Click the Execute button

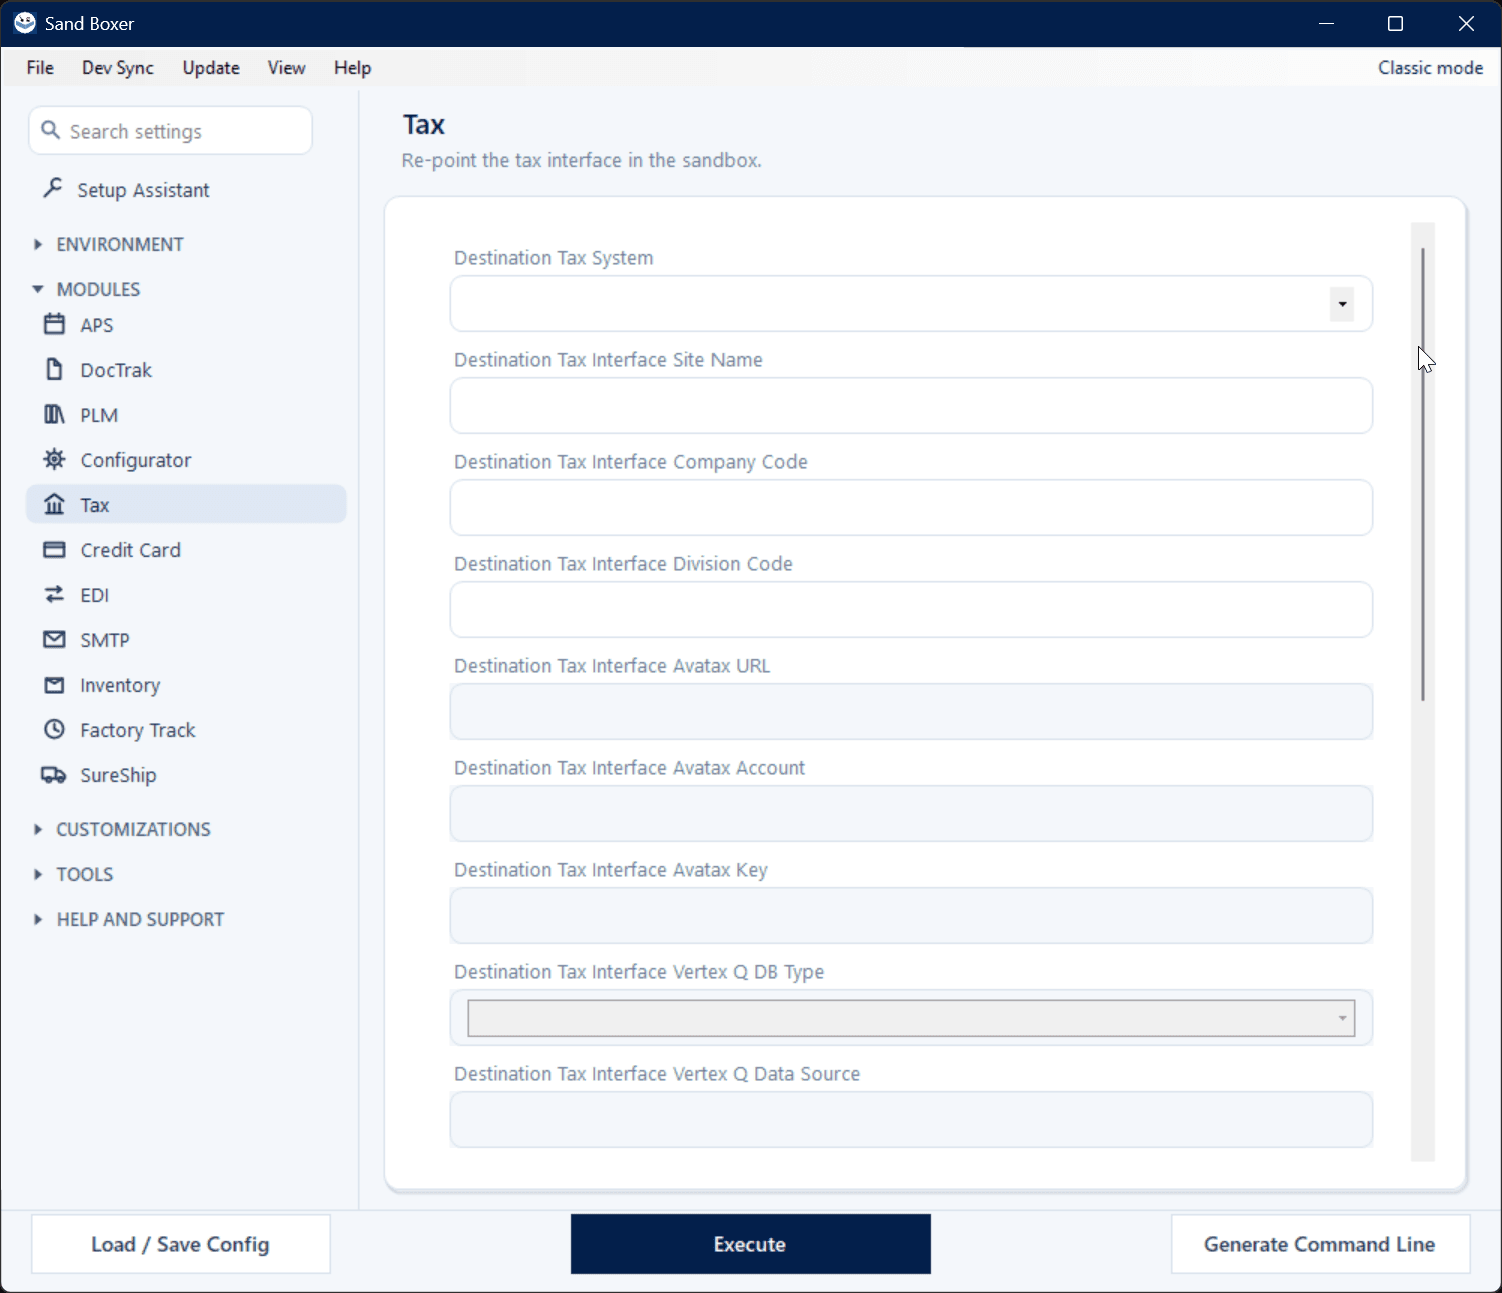coord(750,1244)
